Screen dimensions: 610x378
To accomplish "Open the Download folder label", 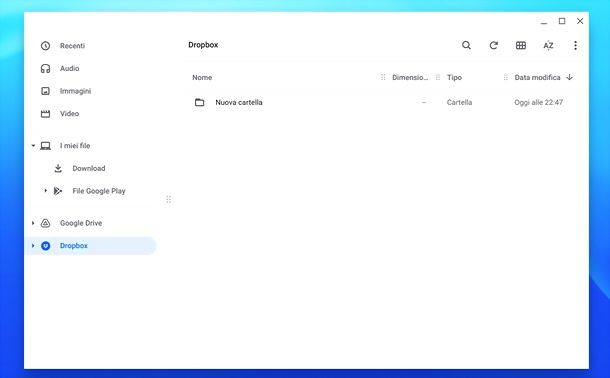I will coord(89,168).
